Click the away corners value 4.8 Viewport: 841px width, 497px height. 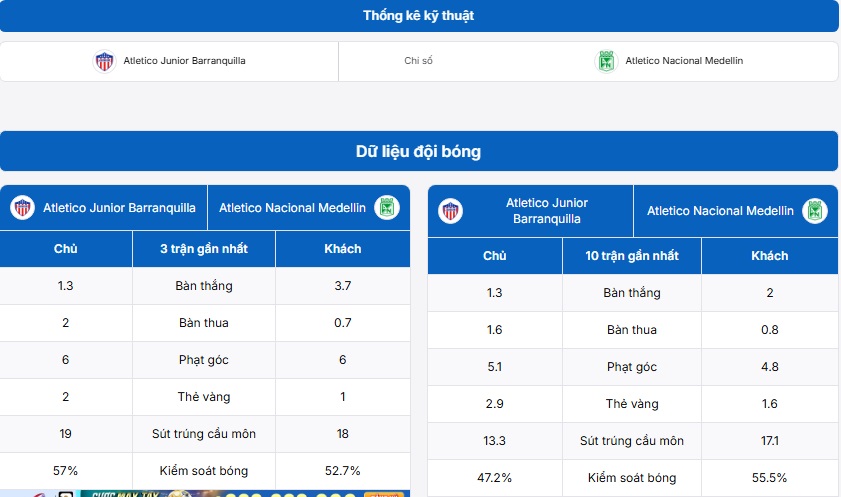770,367
